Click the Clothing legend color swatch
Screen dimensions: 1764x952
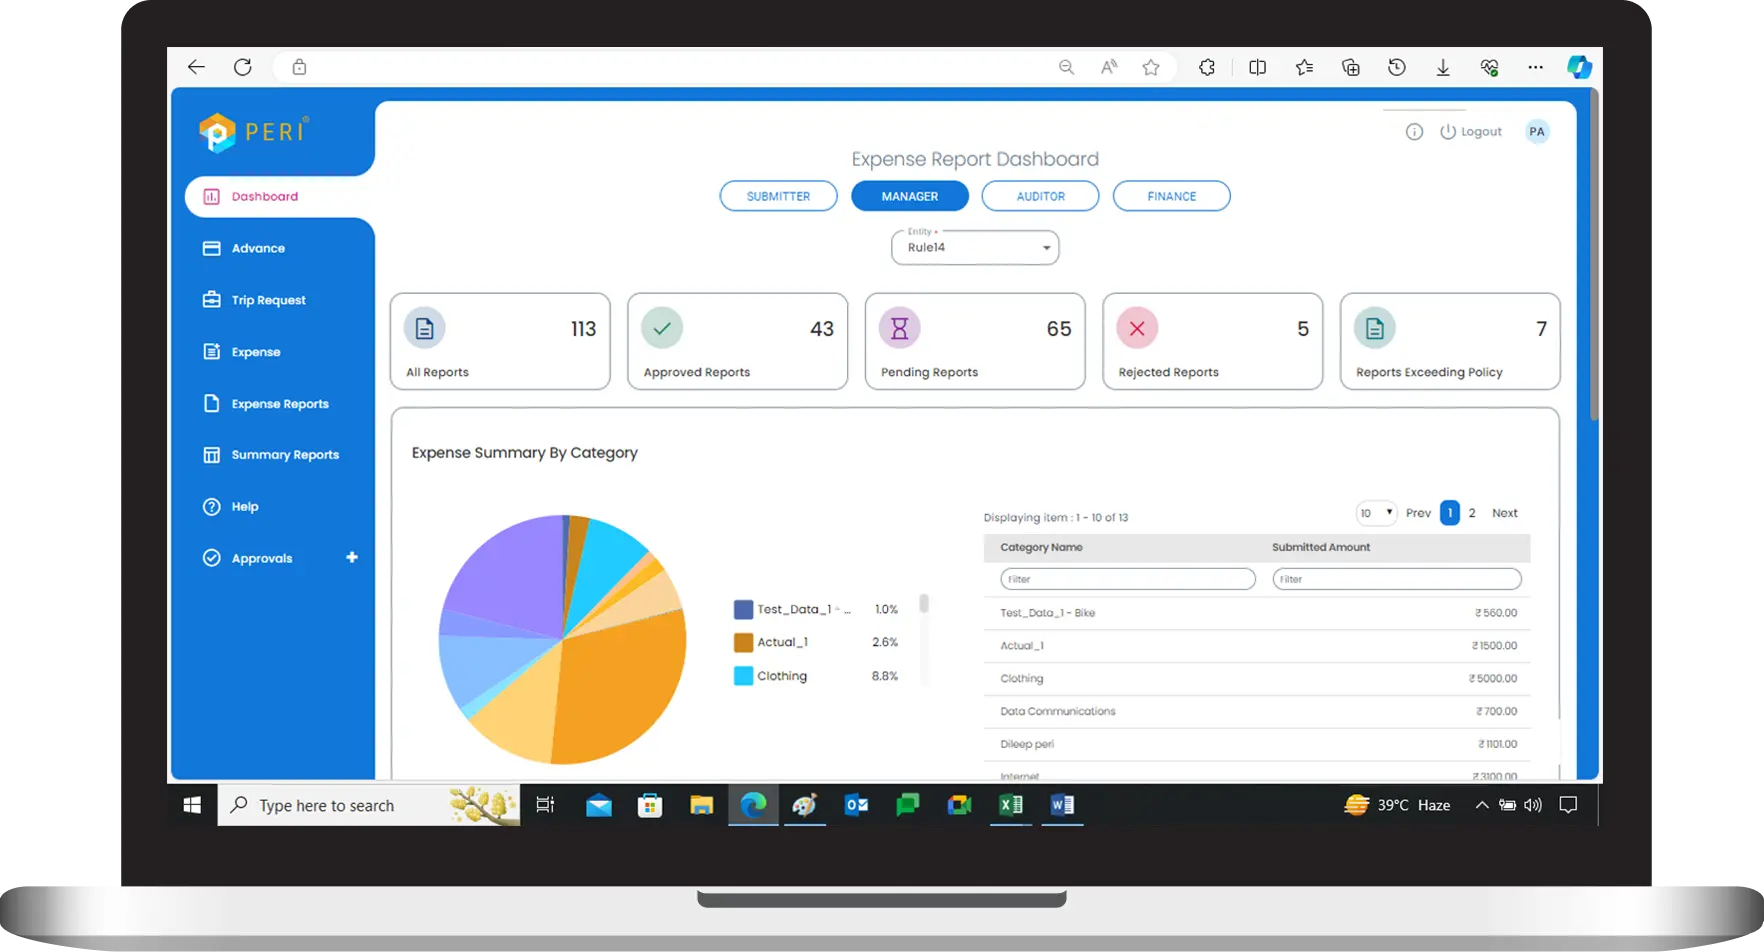[743, 676]
